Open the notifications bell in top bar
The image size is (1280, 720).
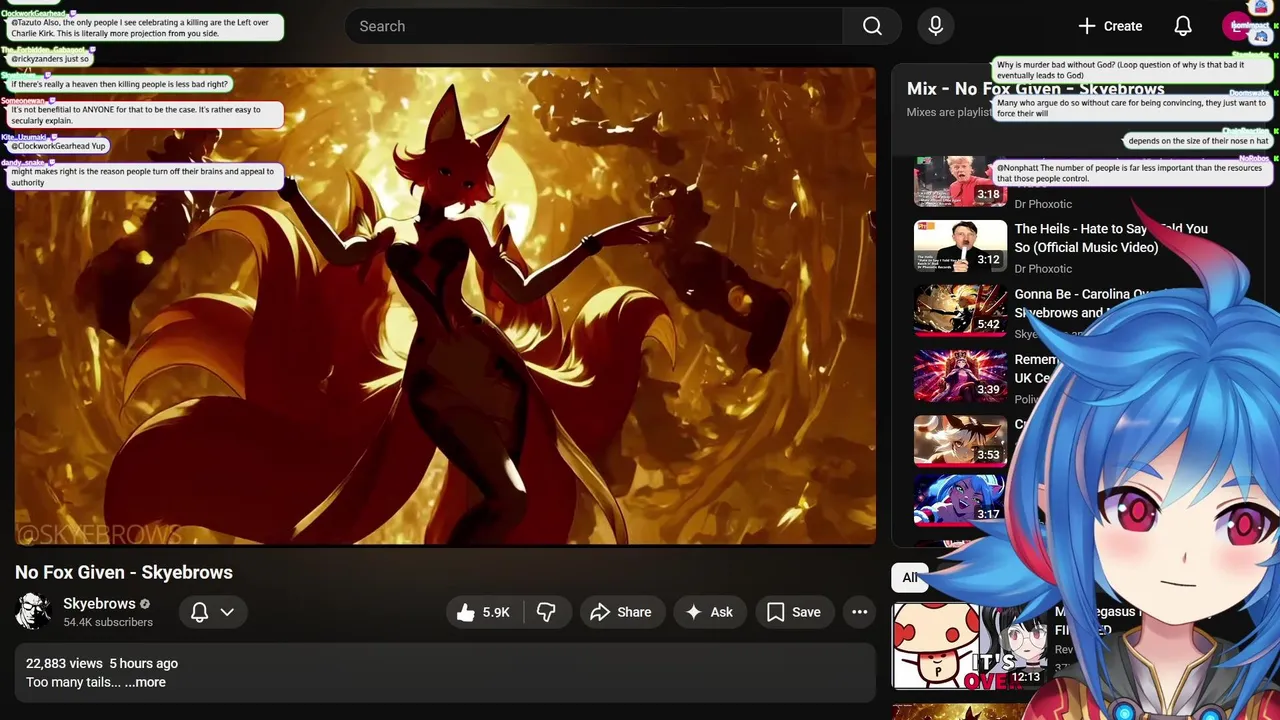click(1183, 26)
